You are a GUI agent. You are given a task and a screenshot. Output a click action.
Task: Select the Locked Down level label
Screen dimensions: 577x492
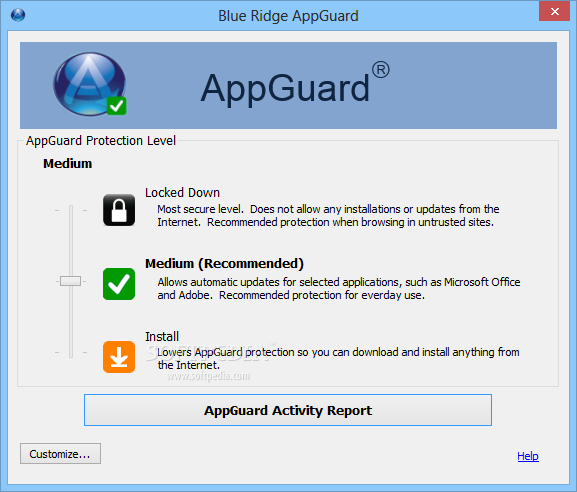point(182,192)
